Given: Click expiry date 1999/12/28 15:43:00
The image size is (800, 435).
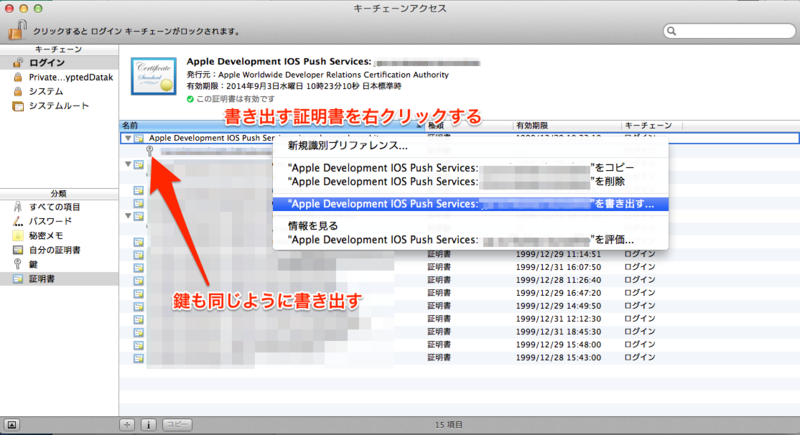Looking at the screenshot, I should 558,357.
